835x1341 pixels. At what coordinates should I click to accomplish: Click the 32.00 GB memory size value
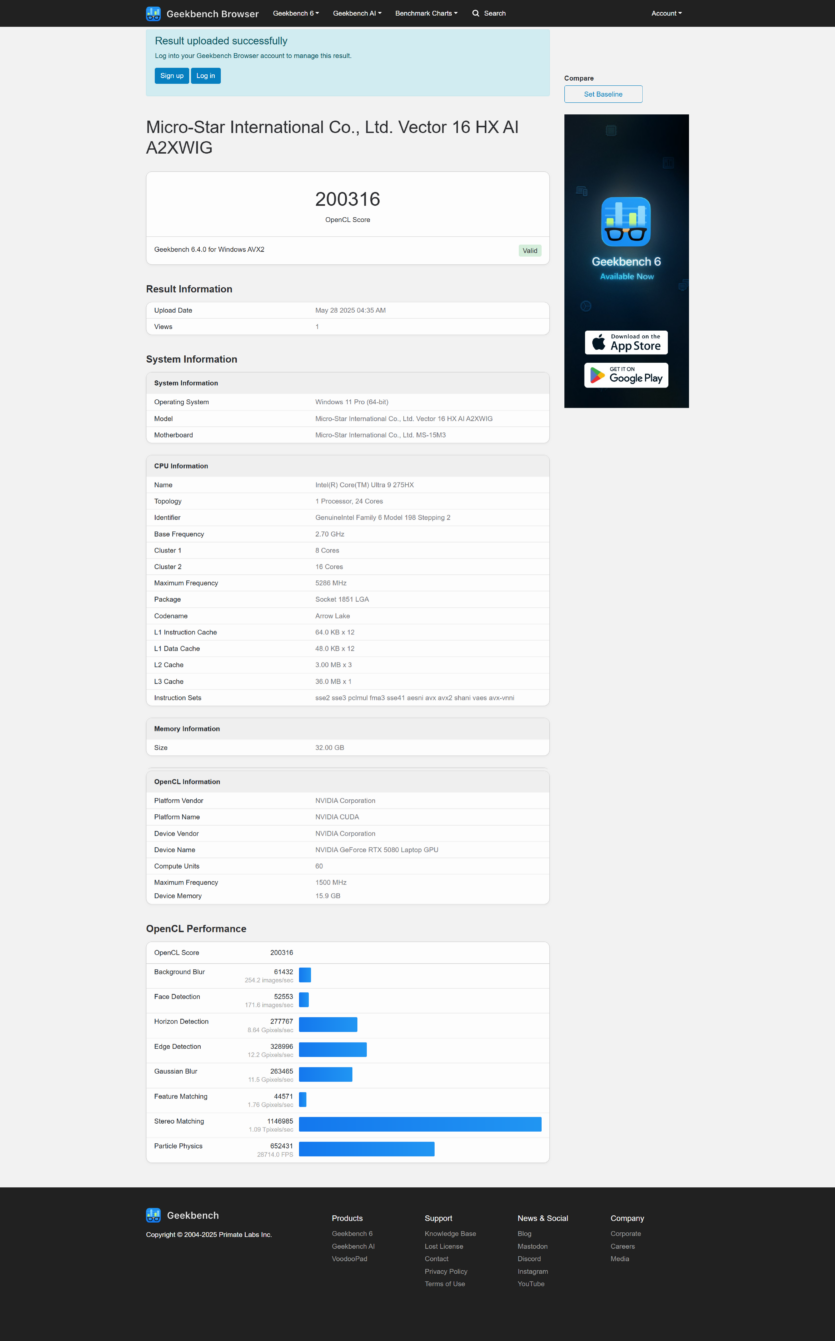329,748
